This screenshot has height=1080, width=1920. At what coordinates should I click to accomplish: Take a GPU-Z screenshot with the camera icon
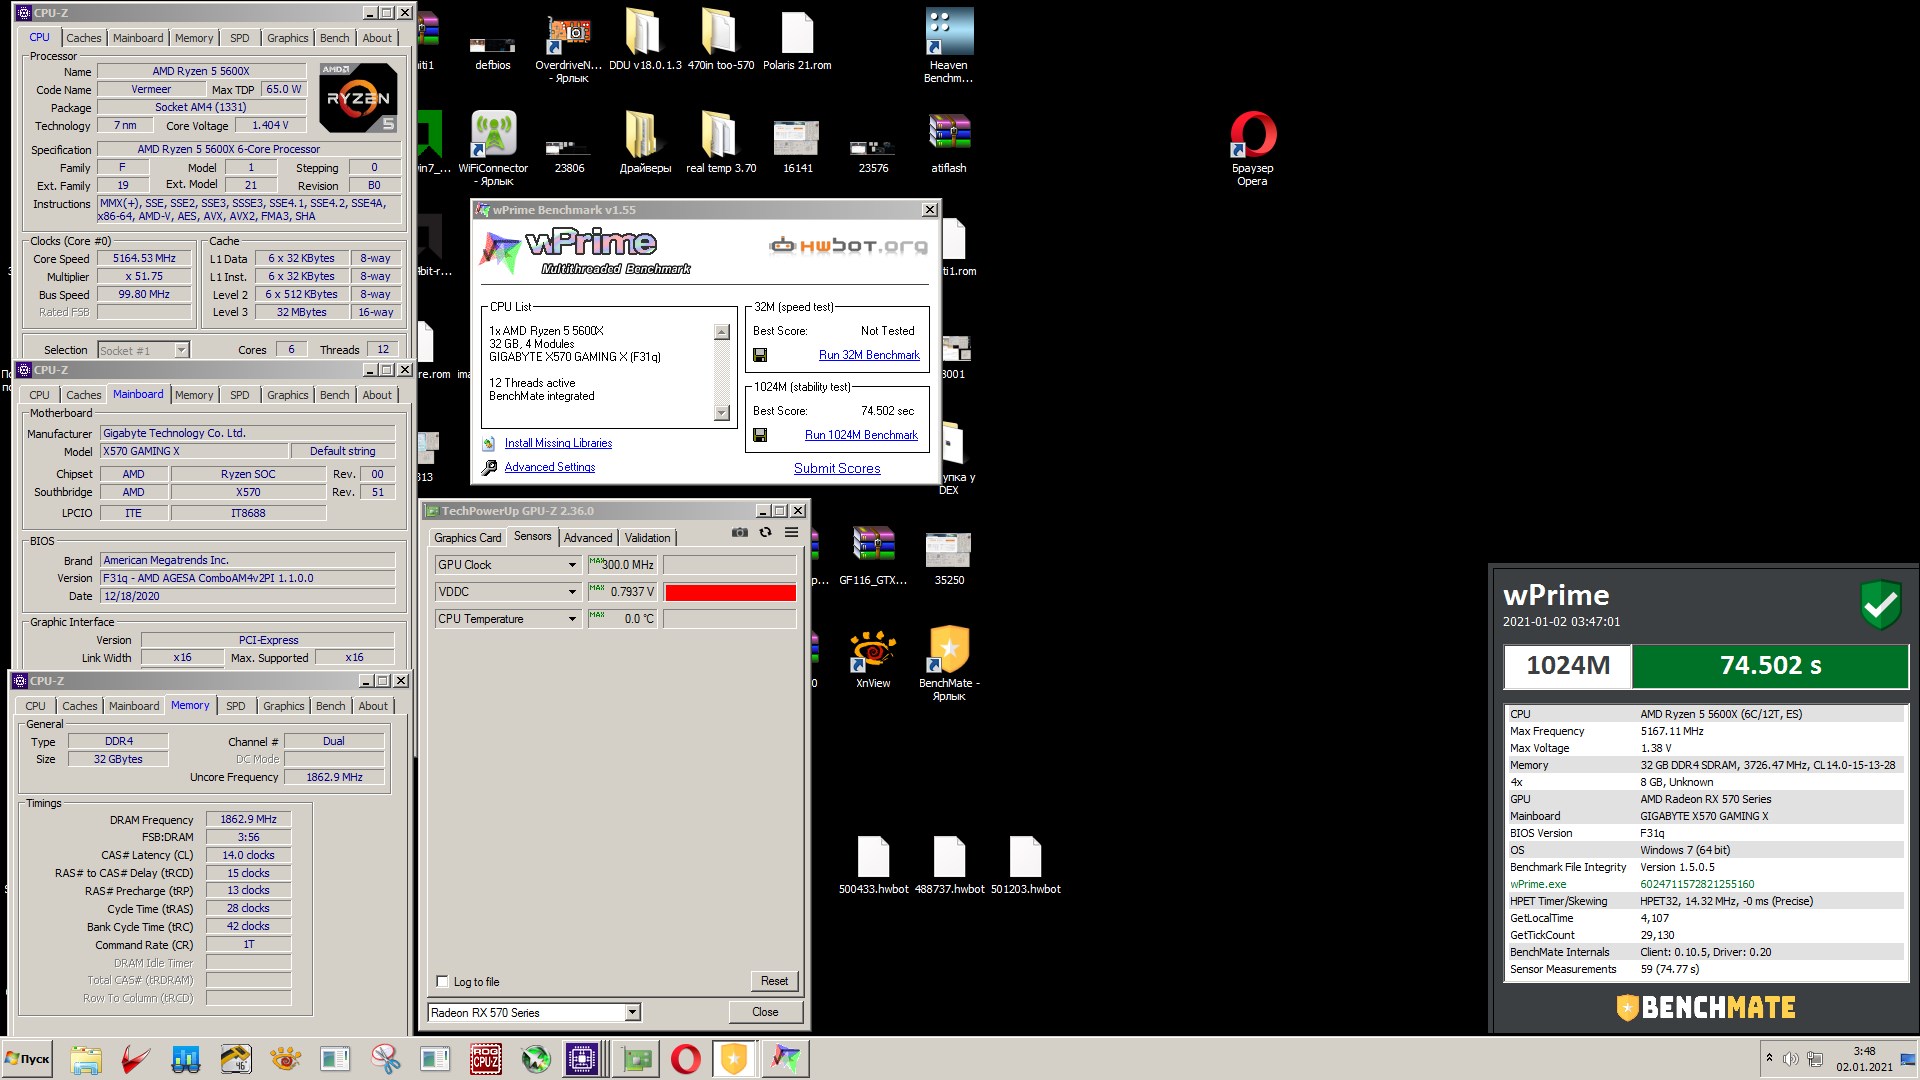(740, 533)
